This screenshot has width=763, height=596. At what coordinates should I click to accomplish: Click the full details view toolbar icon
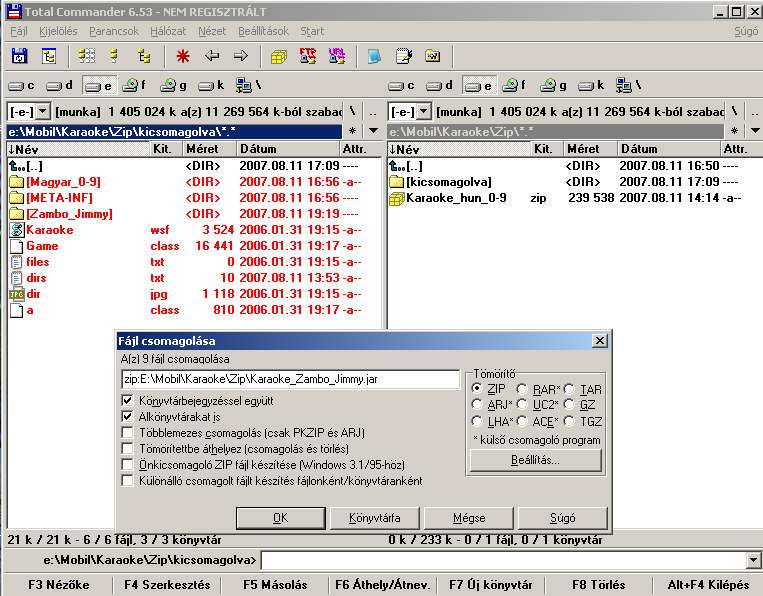114,56
